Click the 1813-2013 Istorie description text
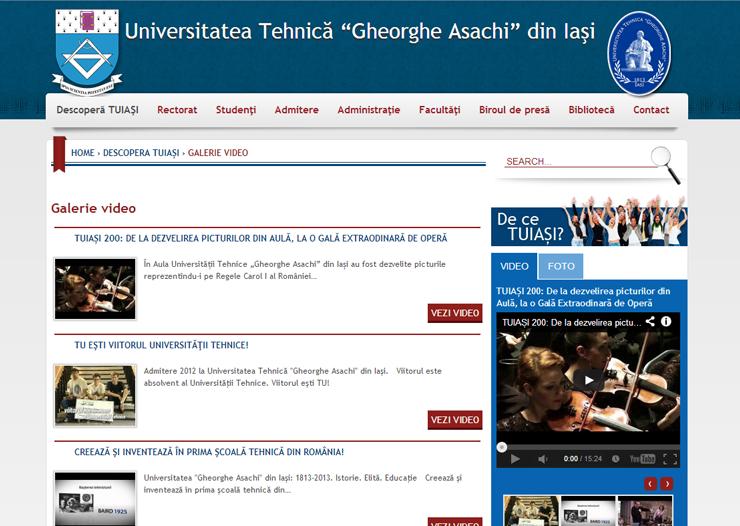740x526 pixels. point(303,484)
